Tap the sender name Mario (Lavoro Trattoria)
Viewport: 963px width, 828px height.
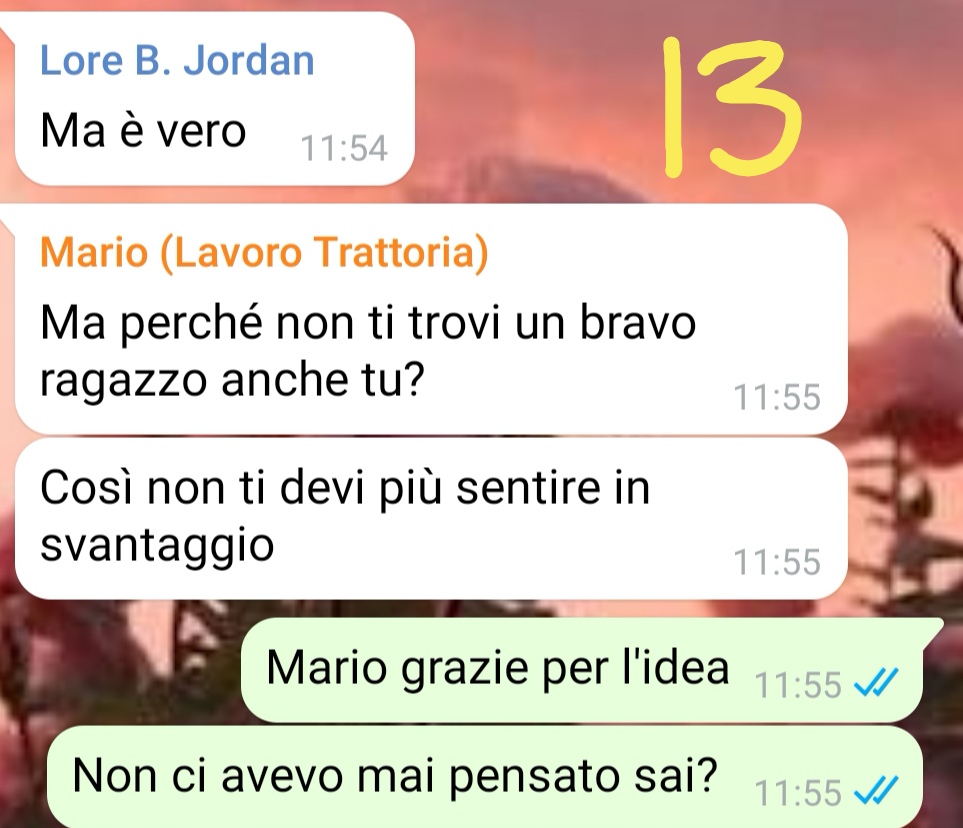[264, 252]
